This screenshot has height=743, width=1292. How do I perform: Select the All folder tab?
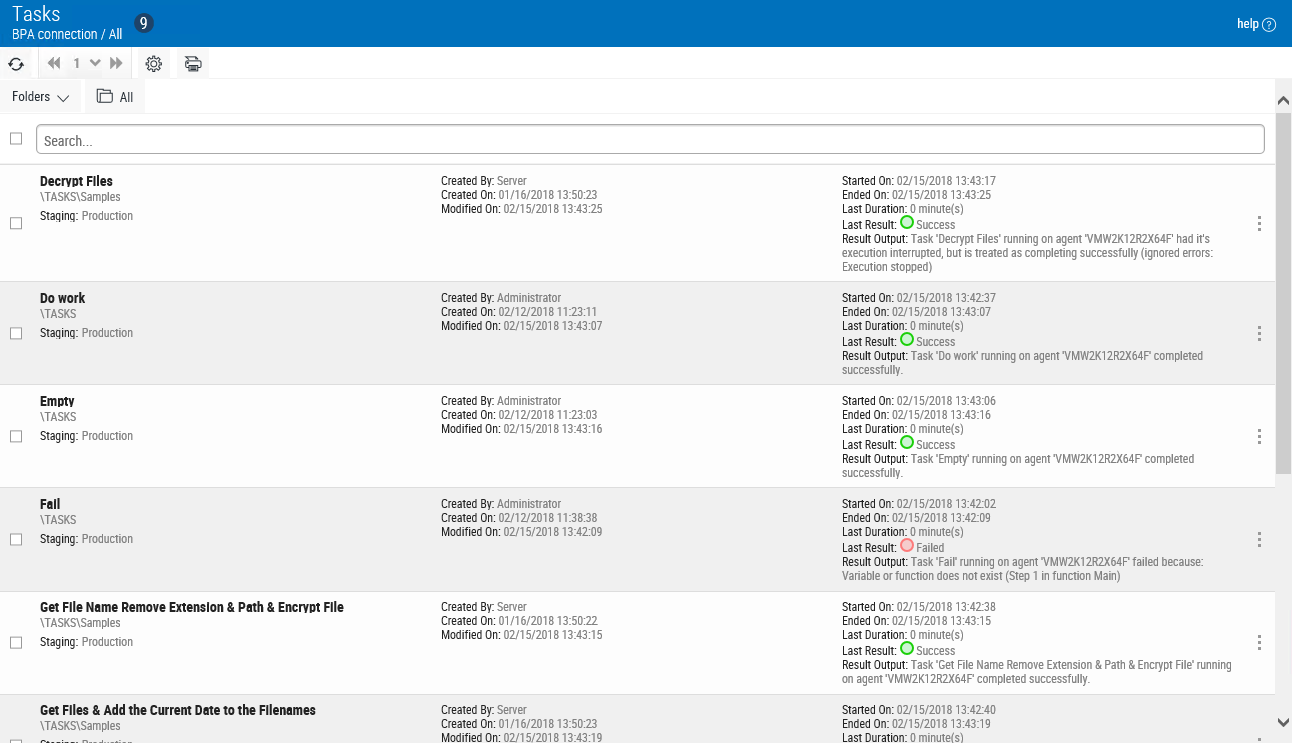click(115, 97)
